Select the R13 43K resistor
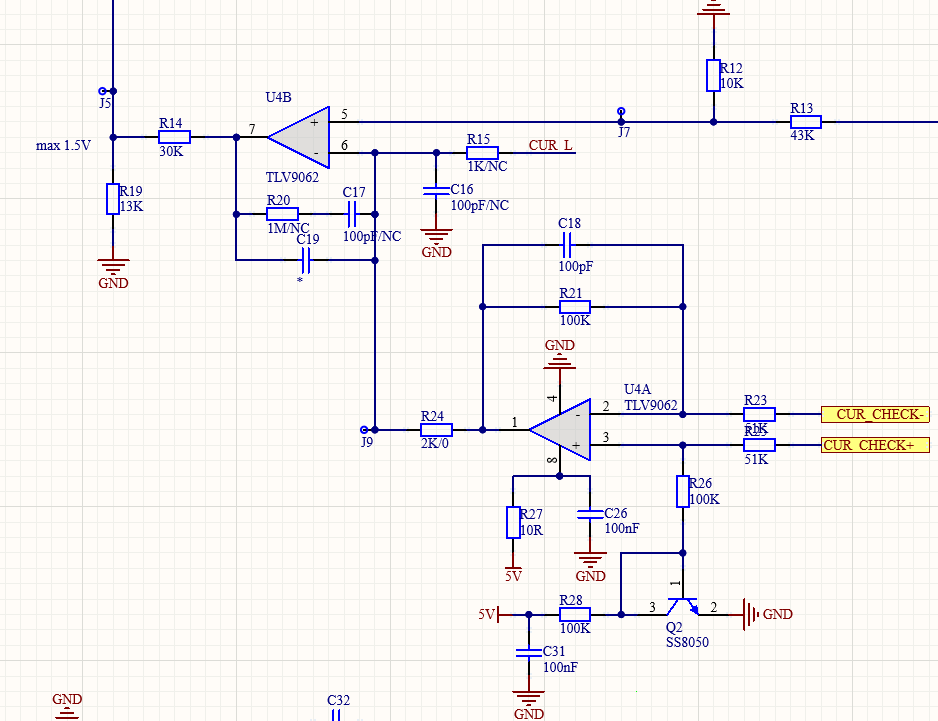 (x=805, y=122)
